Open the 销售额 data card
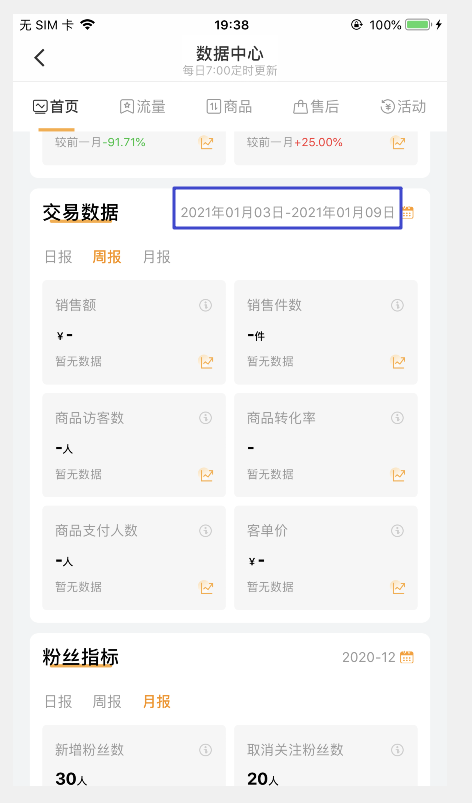472x803 pixels. click(134, 332)
